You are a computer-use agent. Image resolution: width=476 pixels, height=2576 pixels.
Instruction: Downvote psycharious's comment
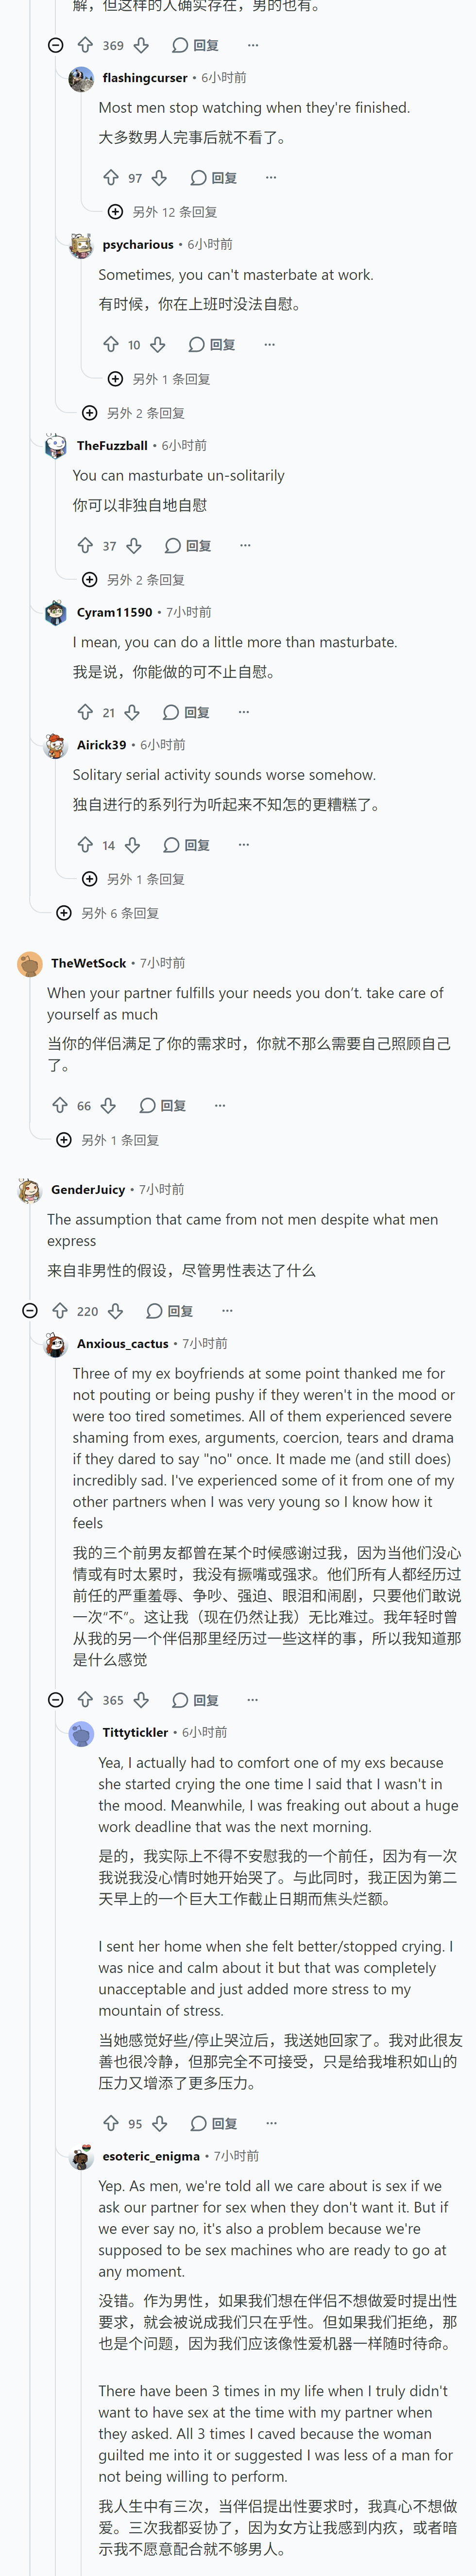pos(157,345)
